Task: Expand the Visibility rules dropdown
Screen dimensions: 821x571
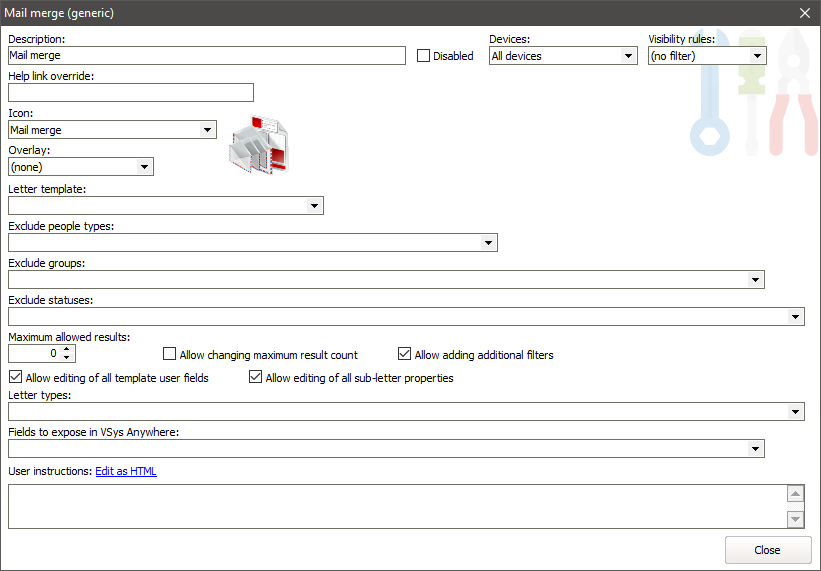Action: point(757,56)
